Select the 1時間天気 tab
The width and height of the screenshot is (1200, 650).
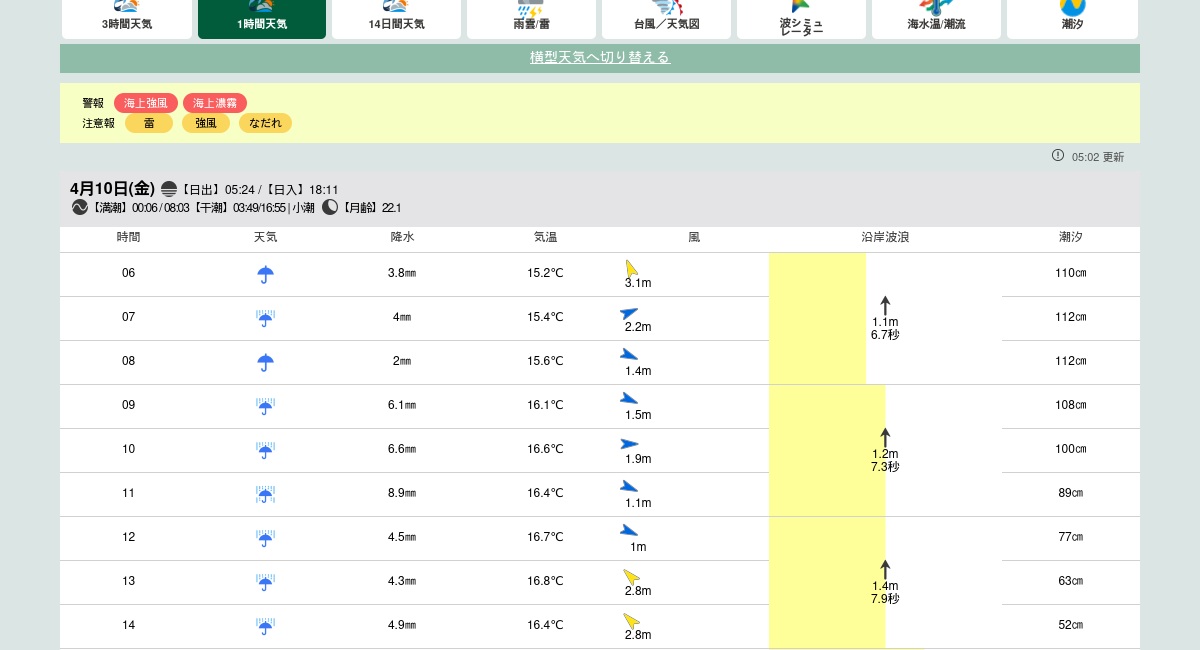click(x=262, y=19)
